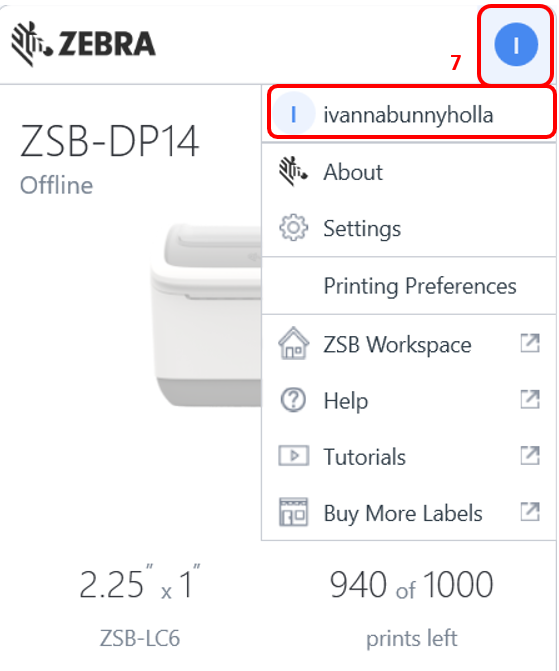Open Printing Preferences

[x=409, y=285]
